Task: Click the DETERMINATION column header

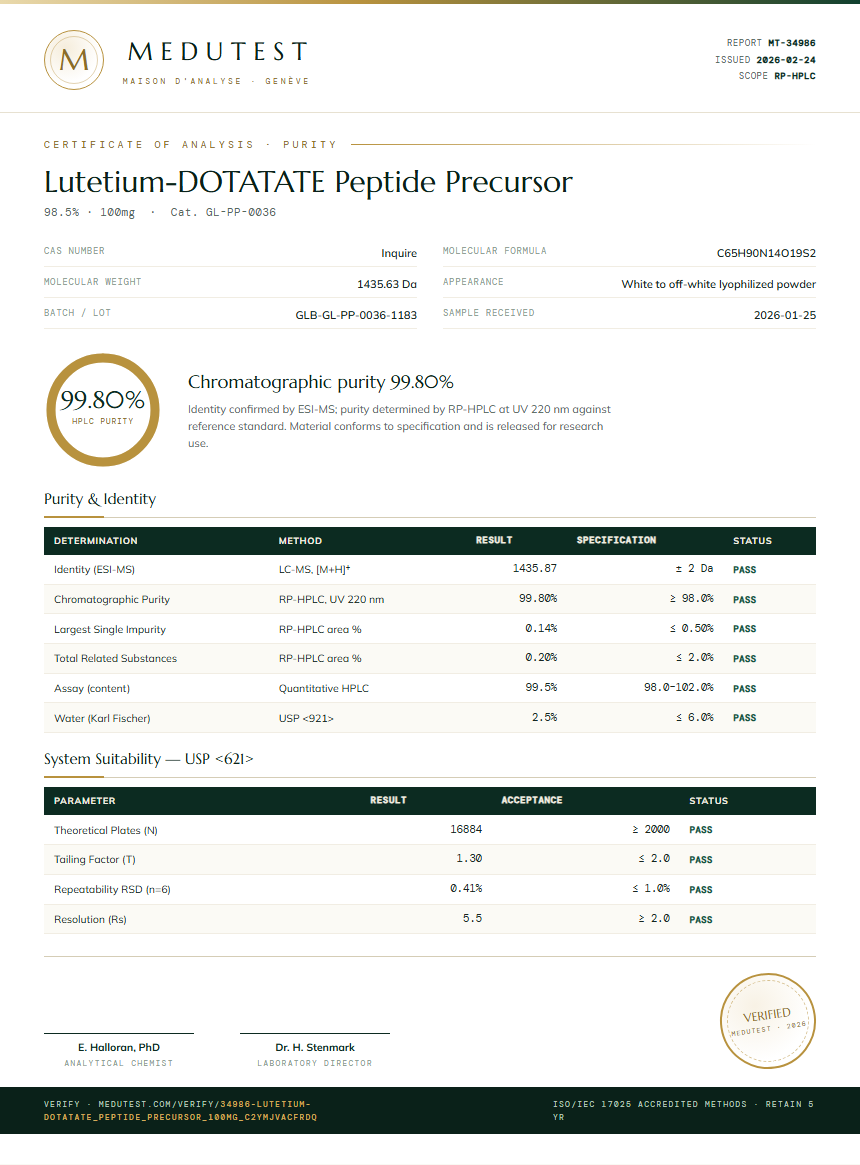Action: coord(96,541)
